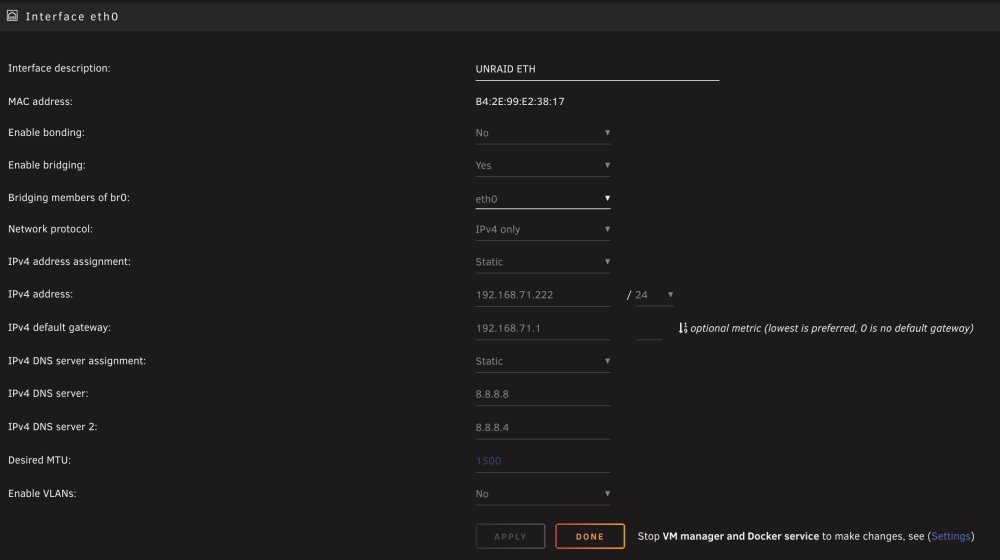Click the optional metric hint text
This screenshot has height=560, width=1000.
(832, 328)
